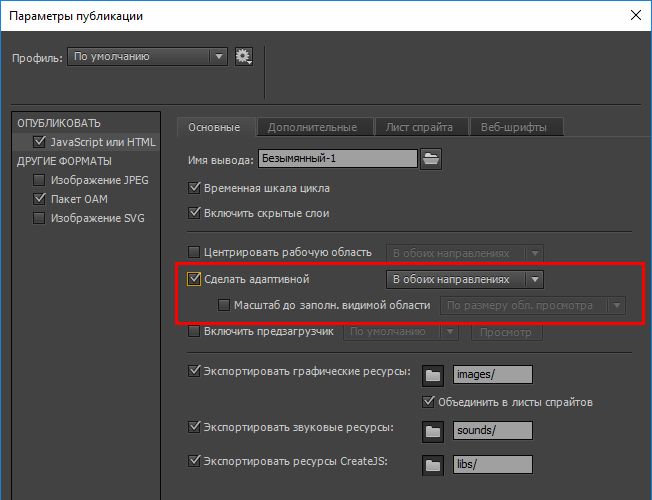Click the ОПУБЛИКОВАТЬ section heading

tap(59, 123)
